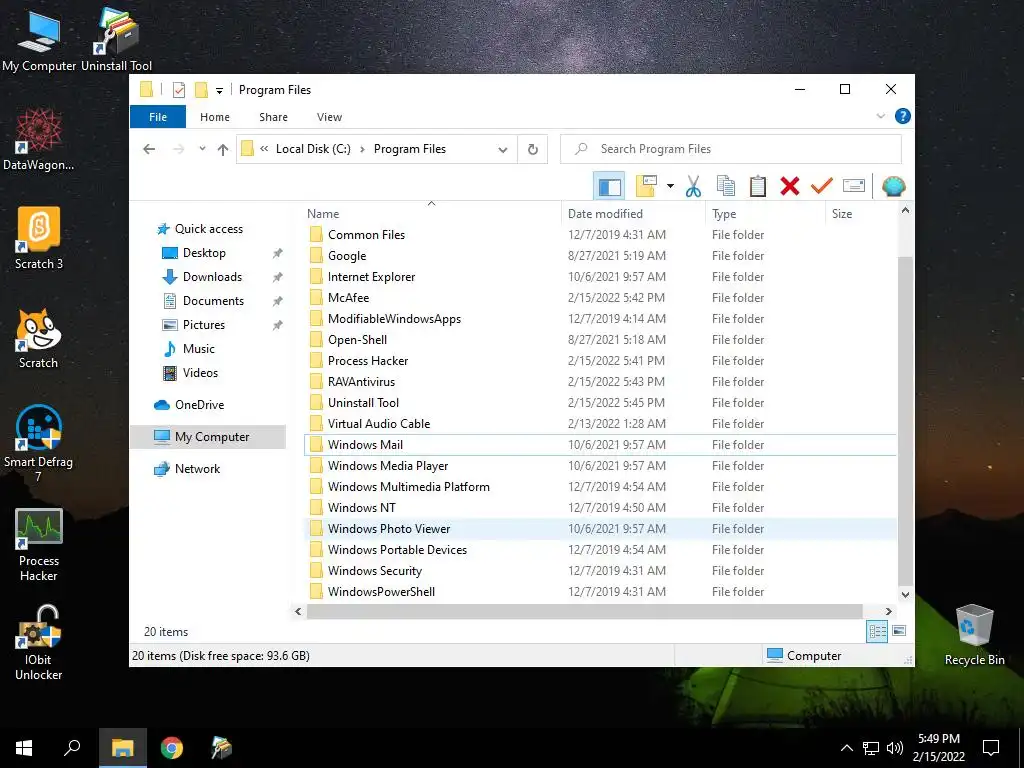Click the quick access Properties checkmark icon in title bar
Image resolution: width=1024 pixels, height=768 pixels.
[179, 89]
